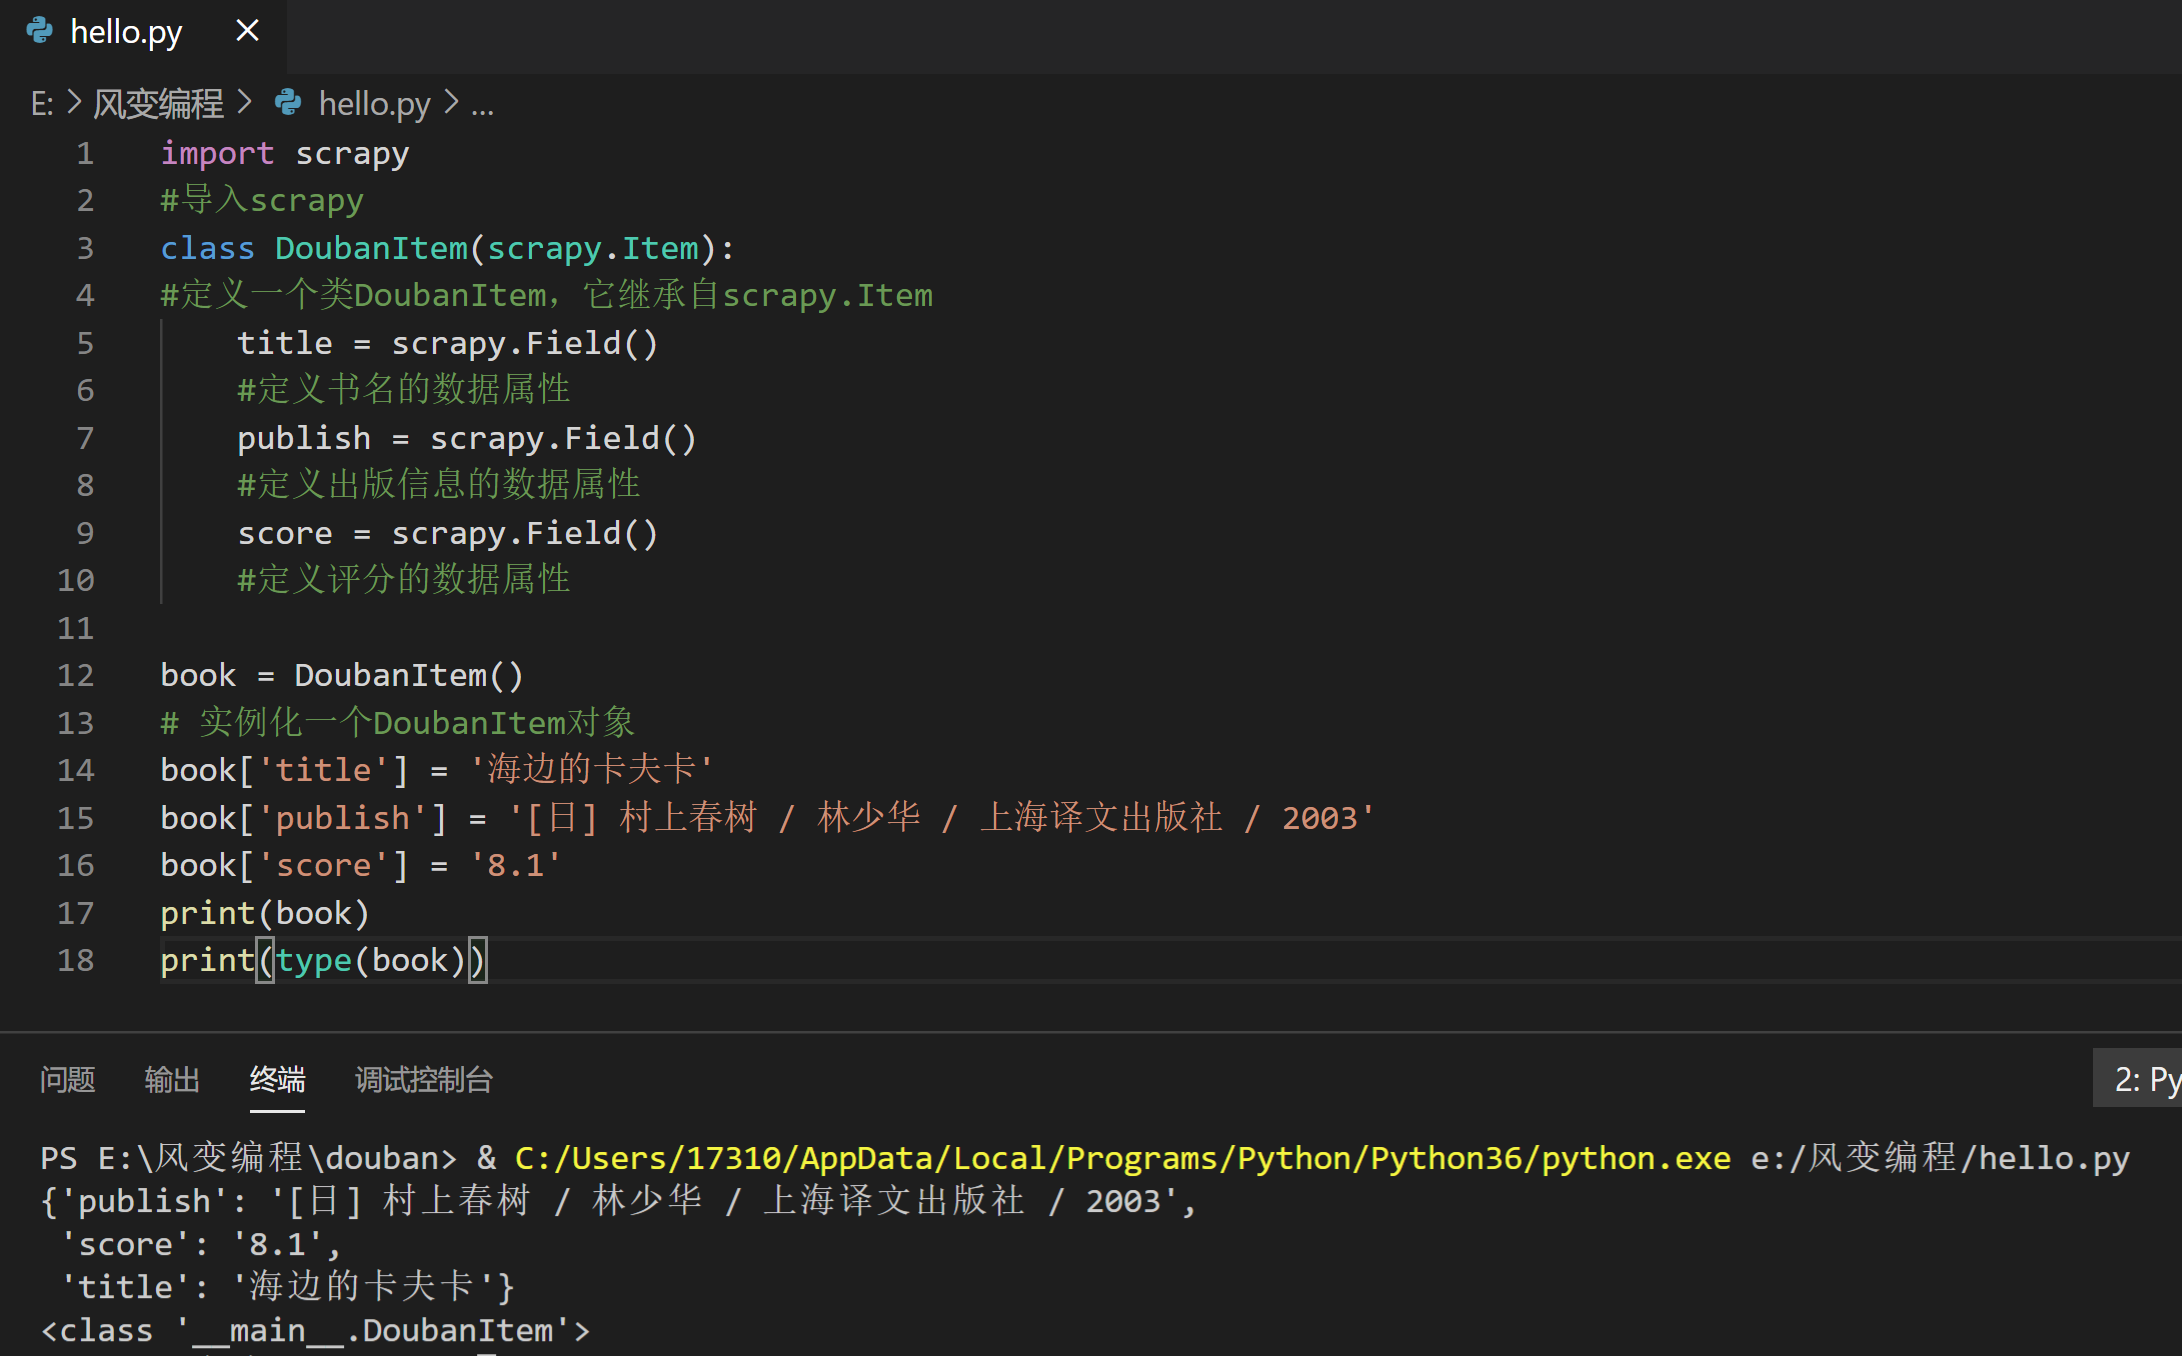This screenshot has height=1356, width=2182.
Task: Click the '#定义评分的数据属性' comment
Action: point(404,580)
